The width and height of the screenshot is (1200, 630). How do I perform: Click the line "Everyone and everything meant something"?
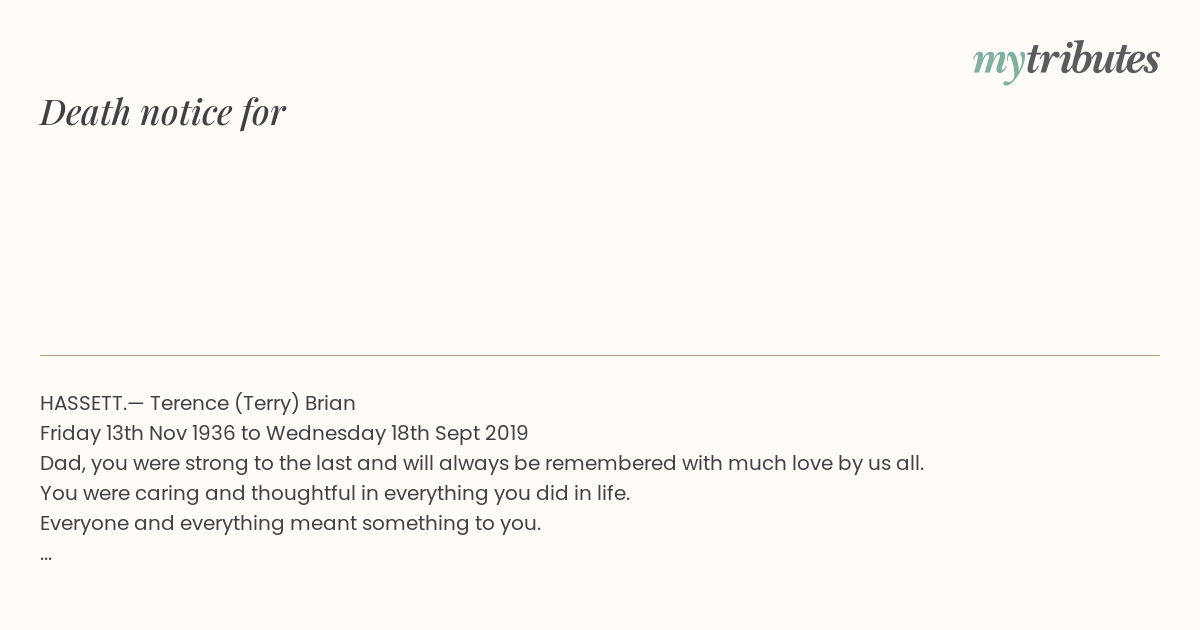click(x=290, y=524)
